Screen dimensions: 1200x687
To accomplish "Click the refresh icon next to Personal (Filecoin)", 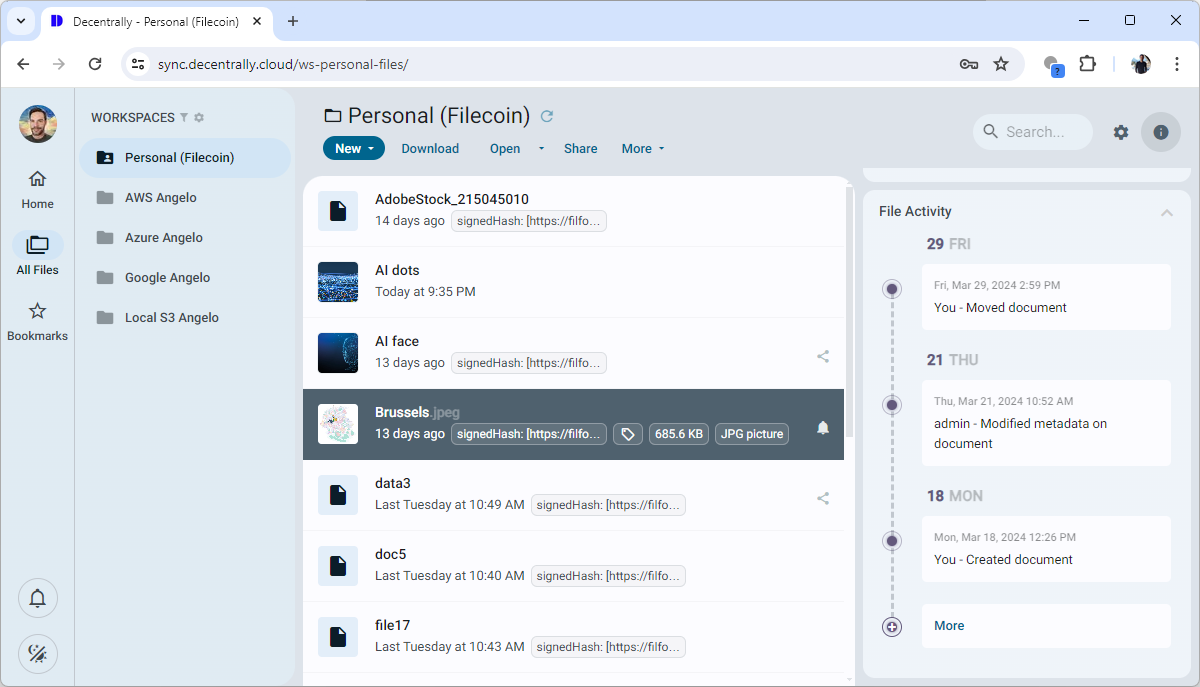I will point(547,116).
